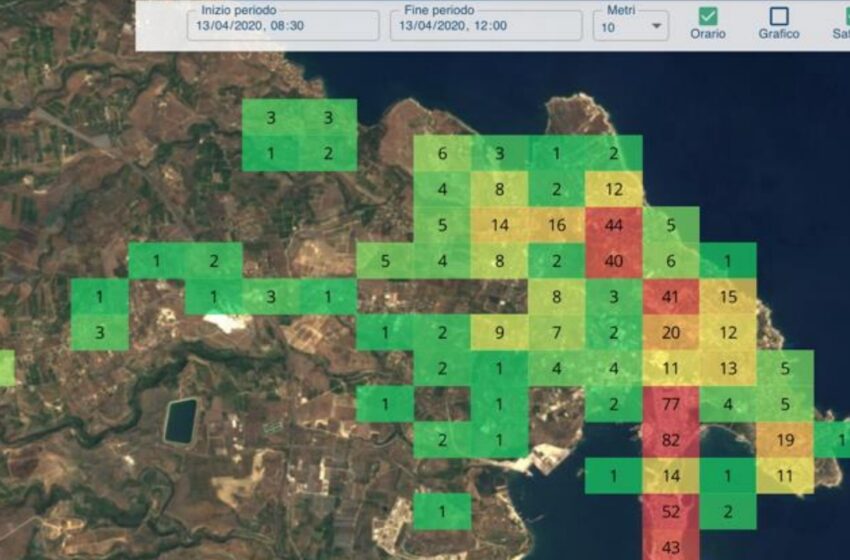Click the 11 cell above the 77
850x560 pixels.
coord(671,368)
